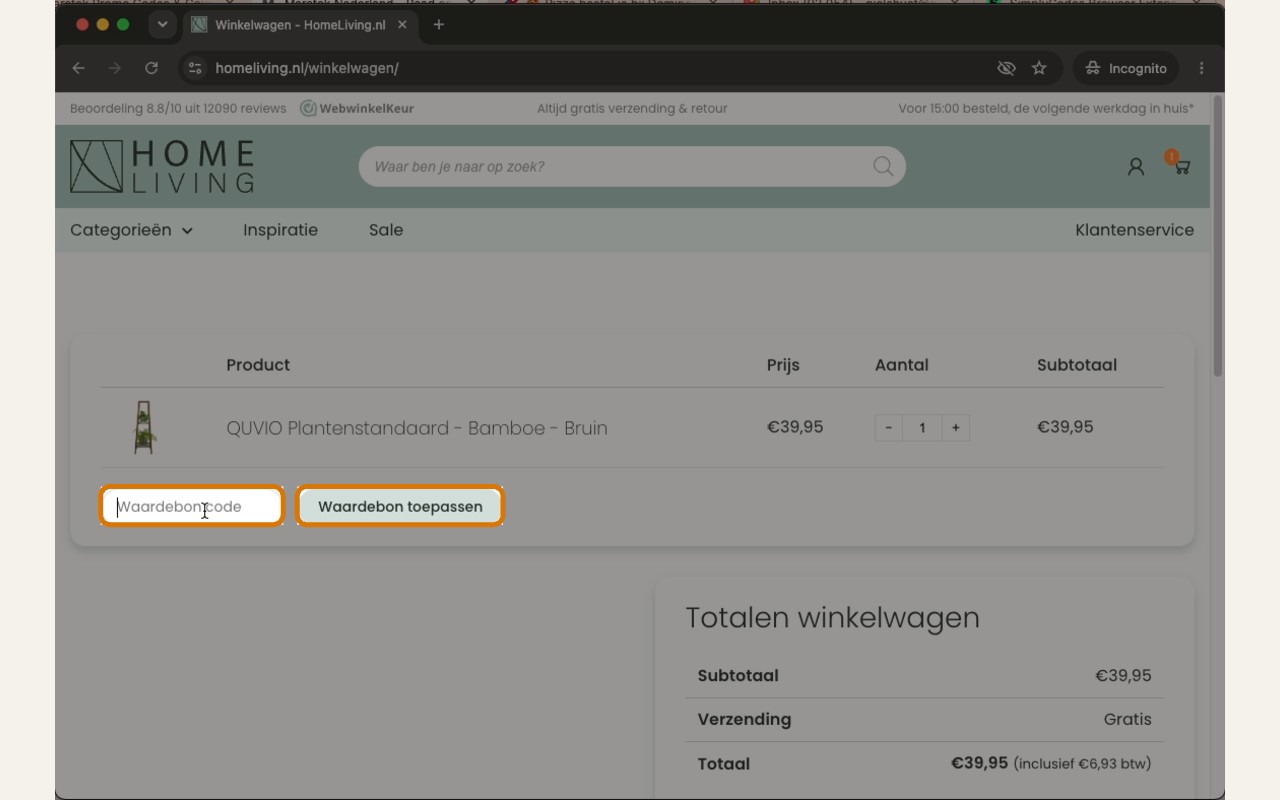The image size is (1280, 800).
Task: Go to Klantenservice
Action: click(x=1134, y=230)
